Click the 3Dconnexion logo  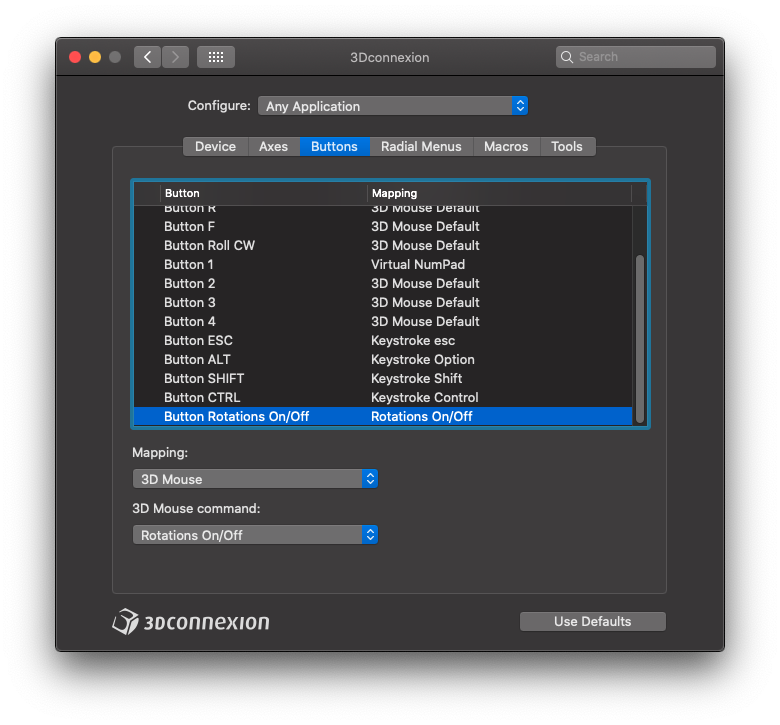pos(191,621)
